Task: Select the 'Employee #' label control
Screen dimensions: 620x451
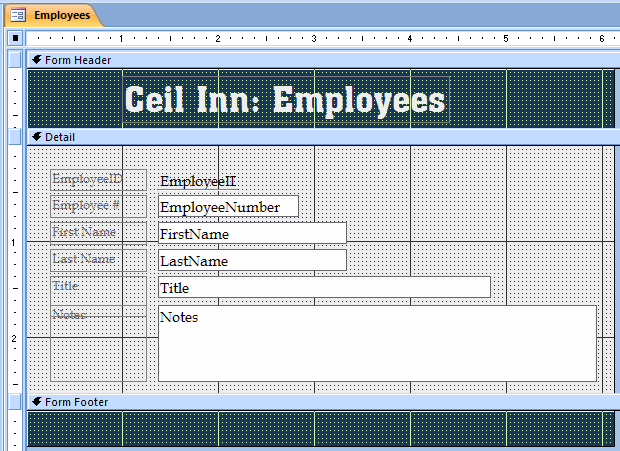Action: click(x=98, y=206)
